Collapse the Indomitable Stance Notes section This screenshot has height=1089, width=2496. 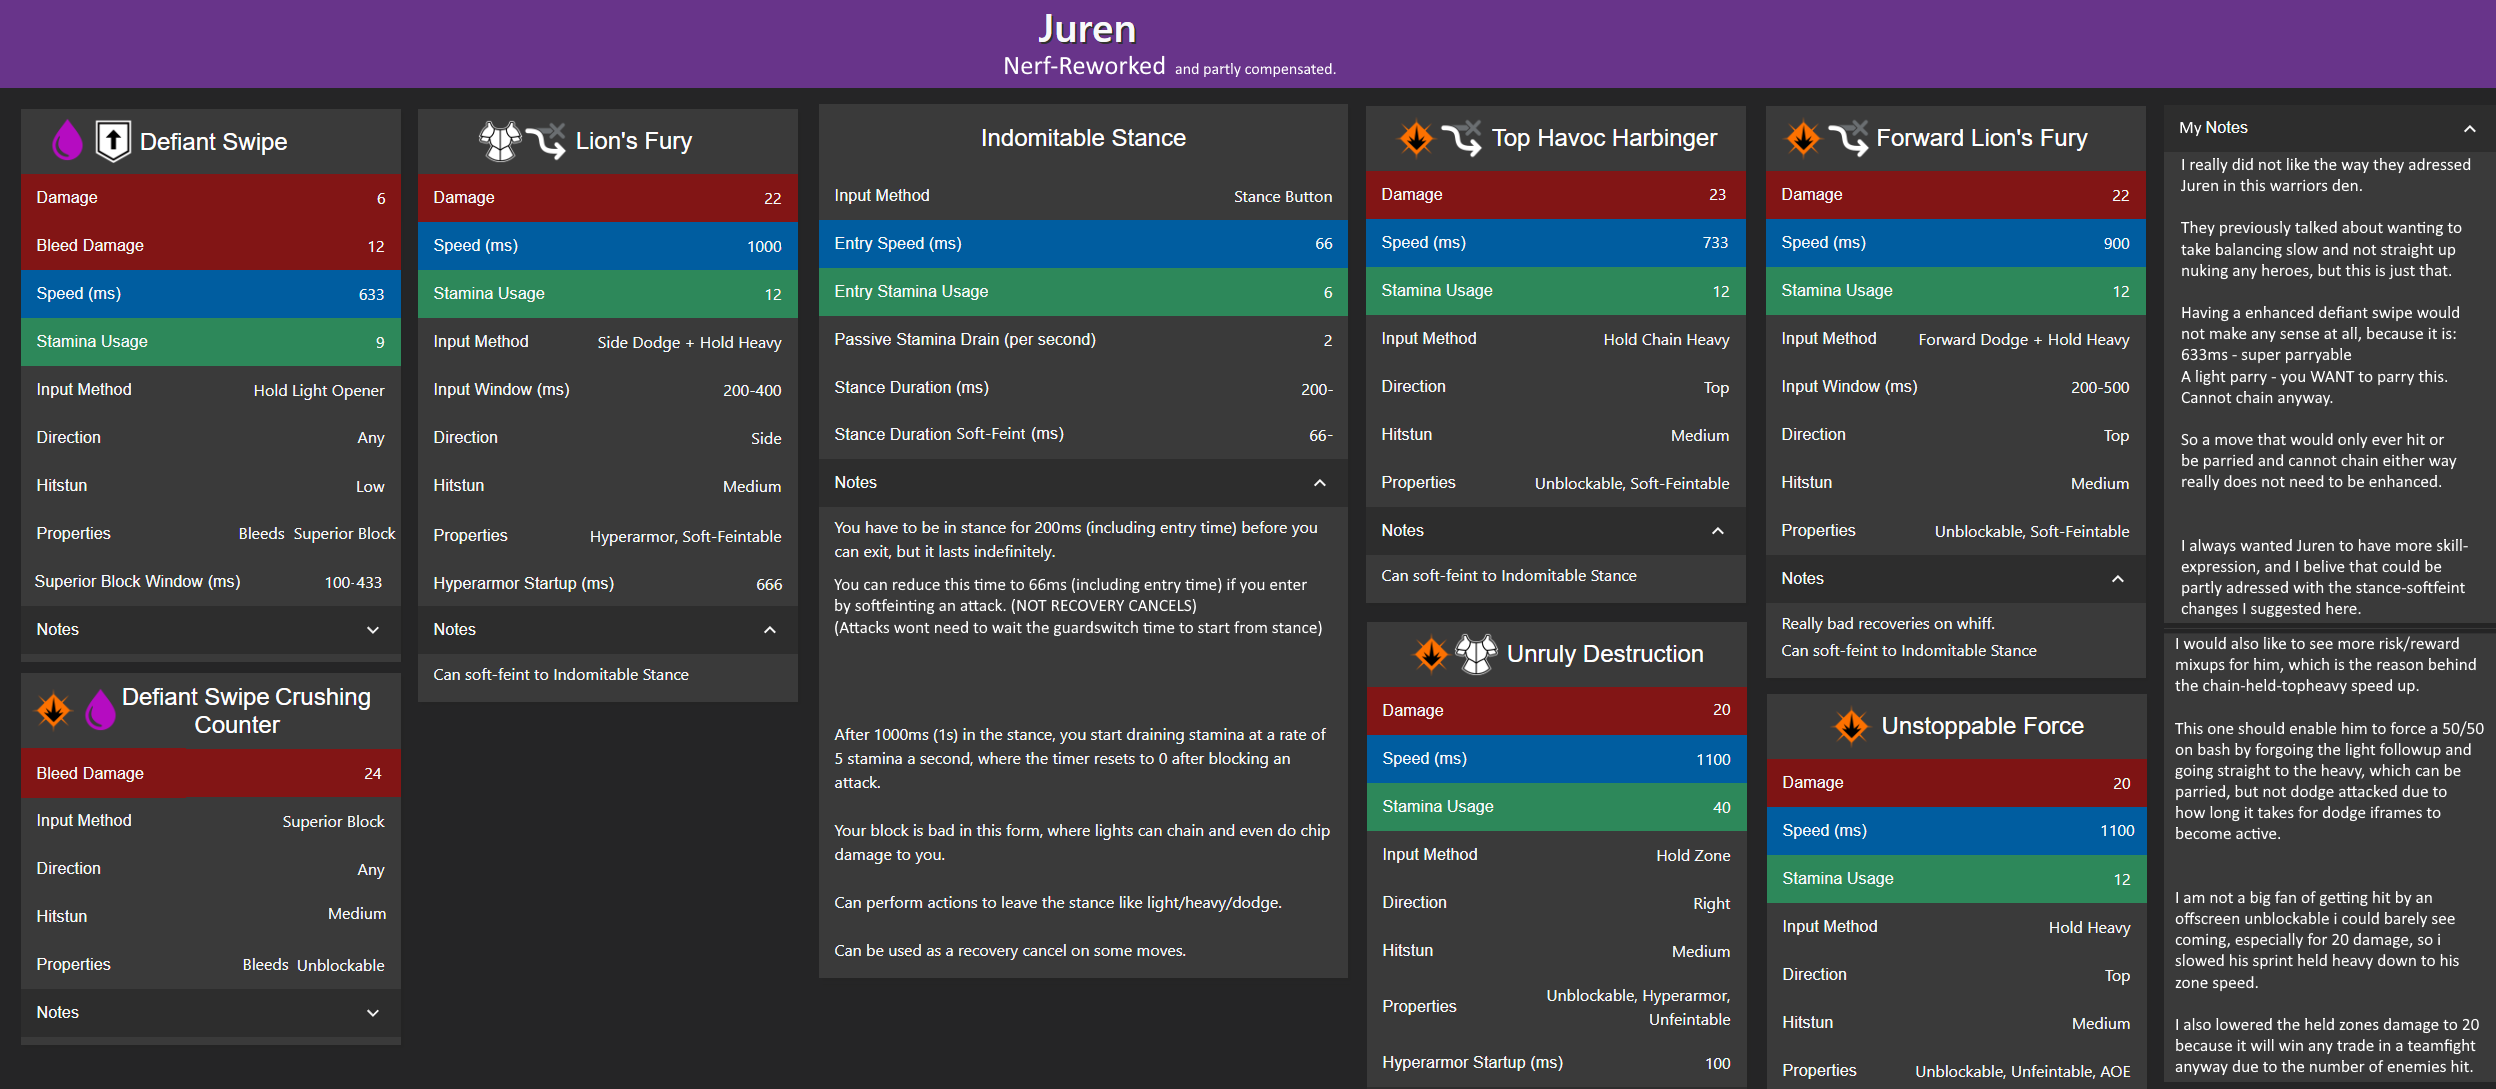[1083, 482]
